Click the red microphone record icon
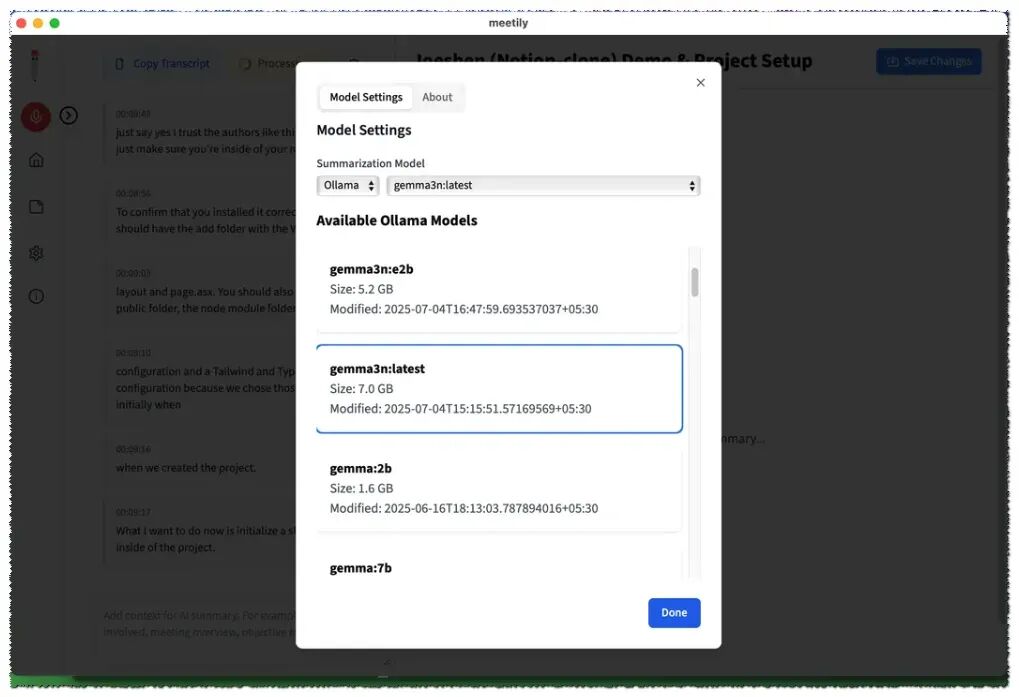Viewport: 1019px width, 697px height. click(36, 116)
